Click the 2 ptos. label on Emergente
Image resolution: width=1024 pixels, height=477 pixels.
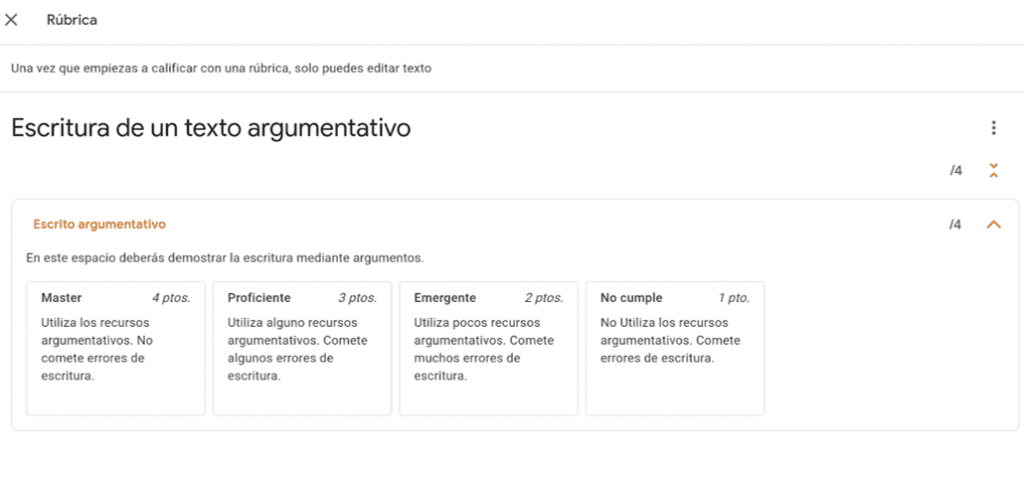544,298
